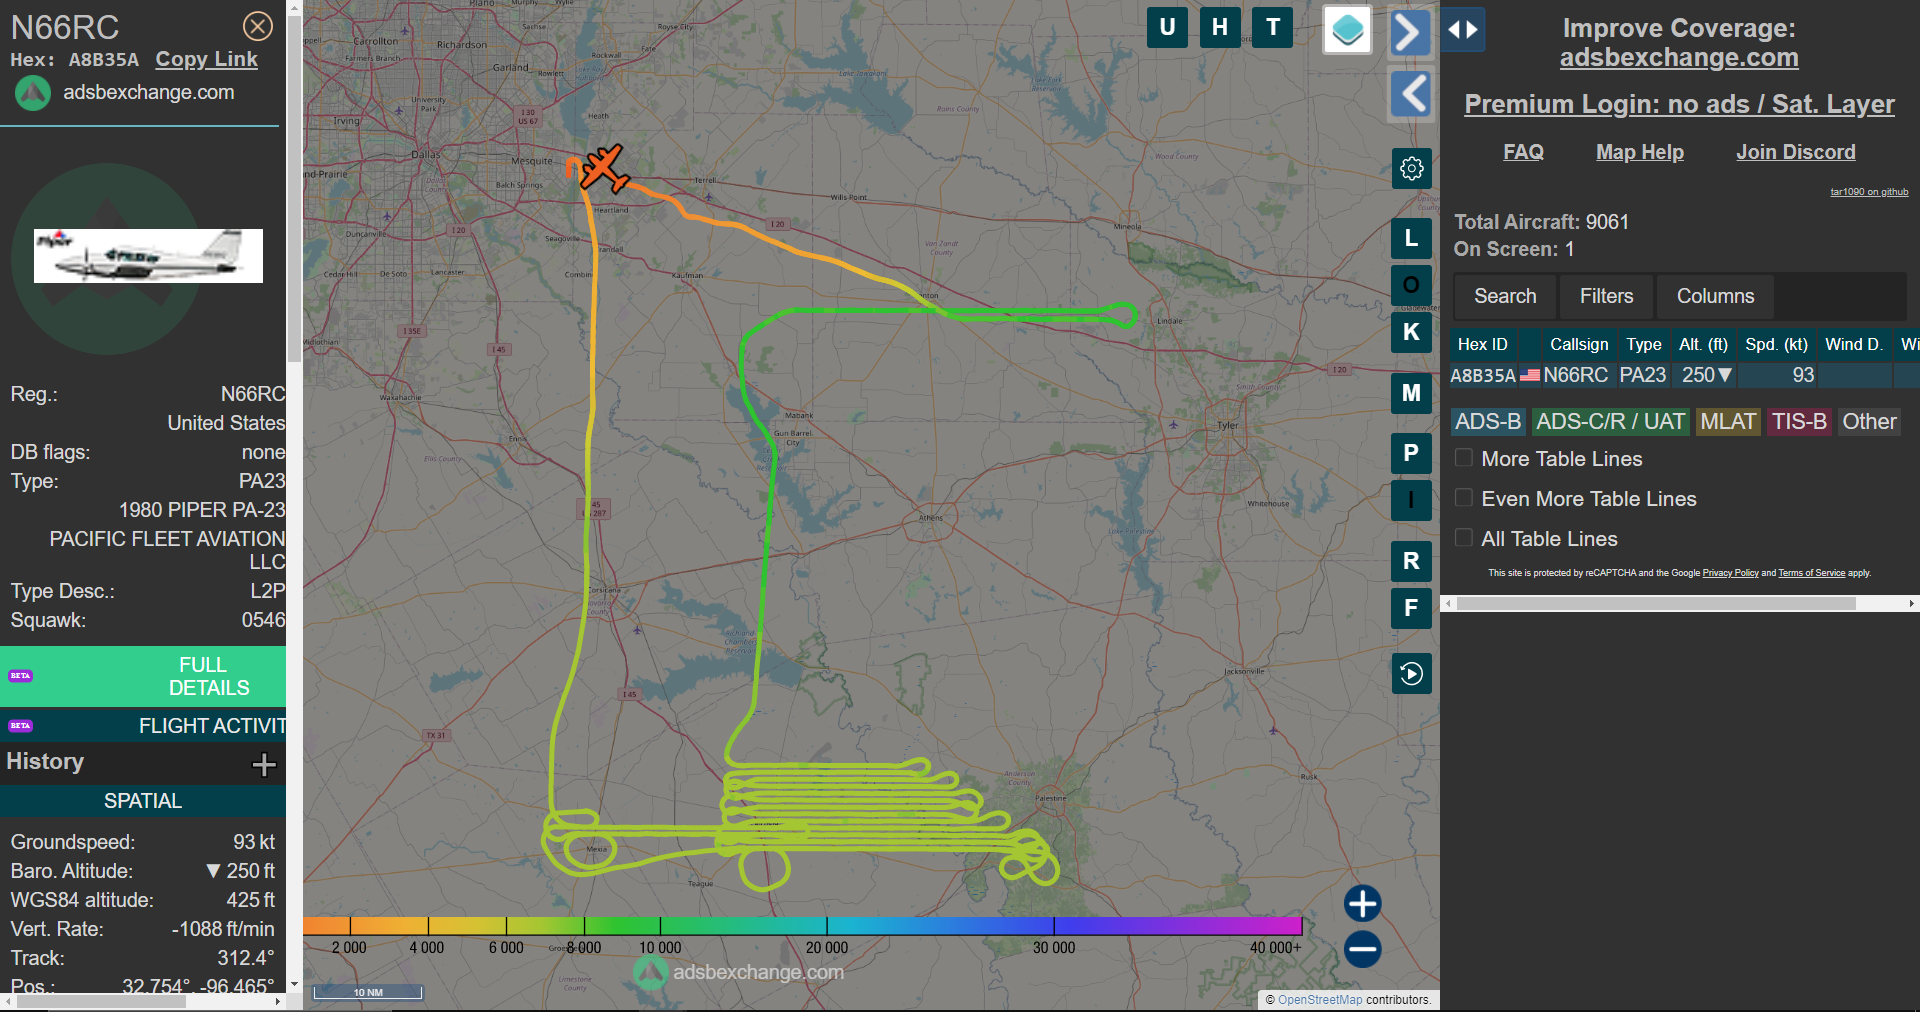
Task: Toggle the M map button
Action: click(x=1411, y=393)
